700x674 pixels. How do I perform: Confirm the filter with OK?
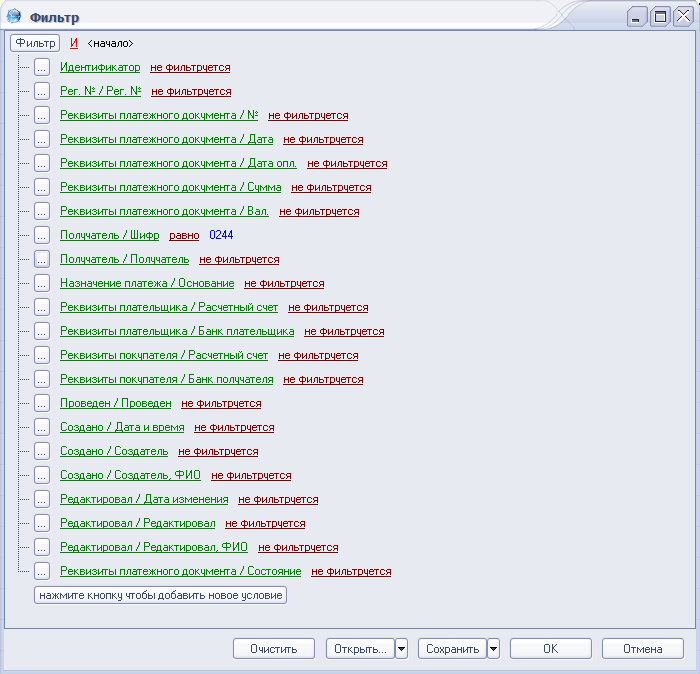550,649
